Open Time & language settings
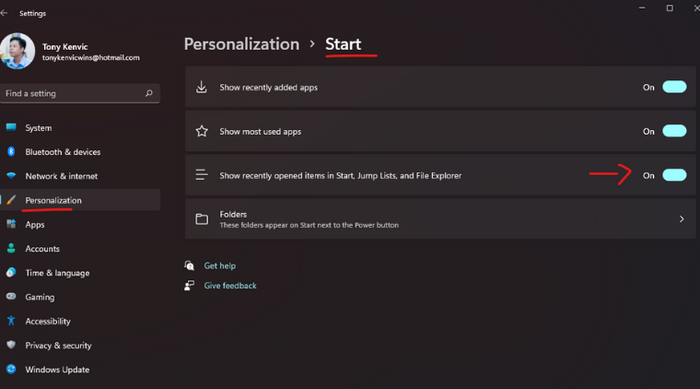The image size is (700, 389). point(57,272)
